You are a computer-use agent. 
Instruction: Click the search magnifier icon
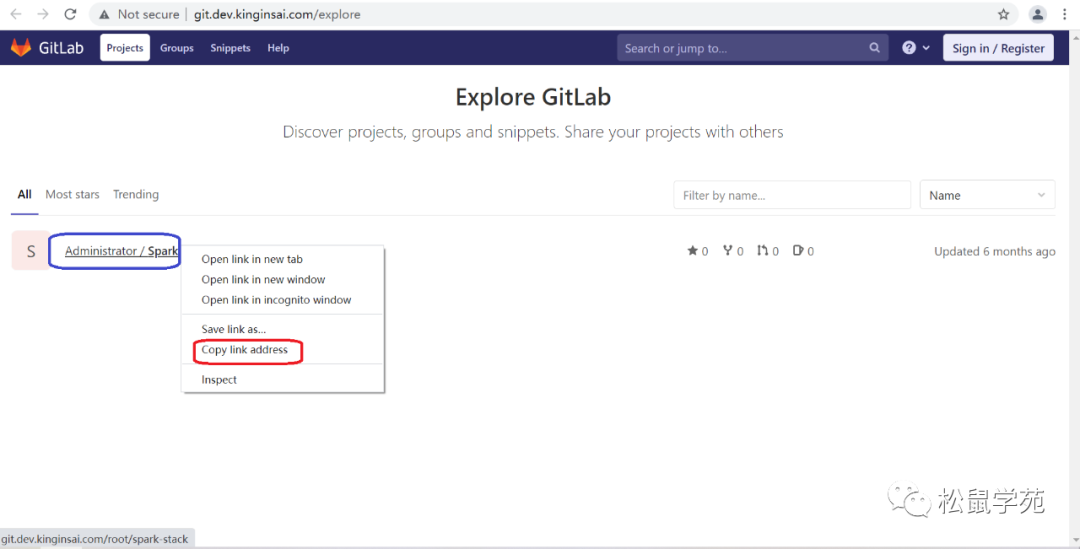[x=874, y=48]
